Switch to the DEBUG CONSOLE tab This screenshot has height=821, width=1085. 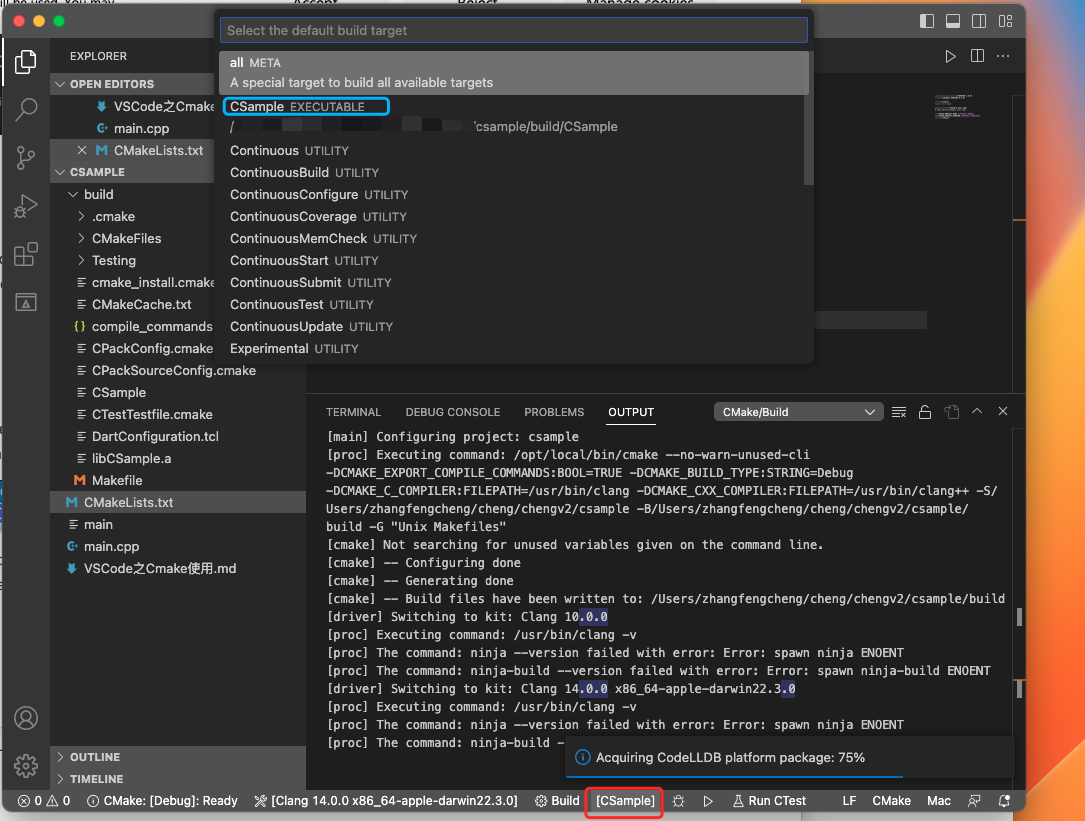click(x=453, y=412)
